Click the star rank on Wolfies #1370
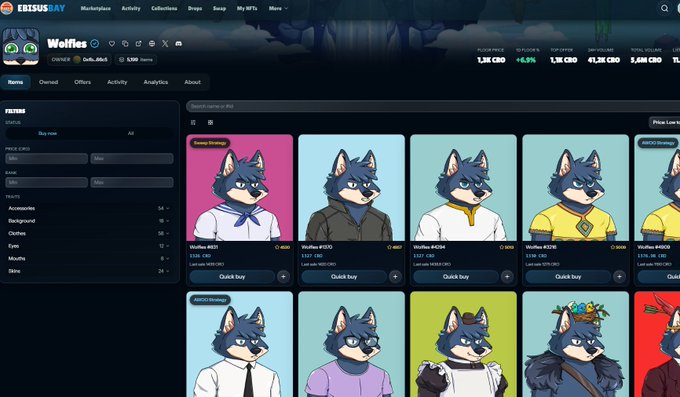 point(395,247)
